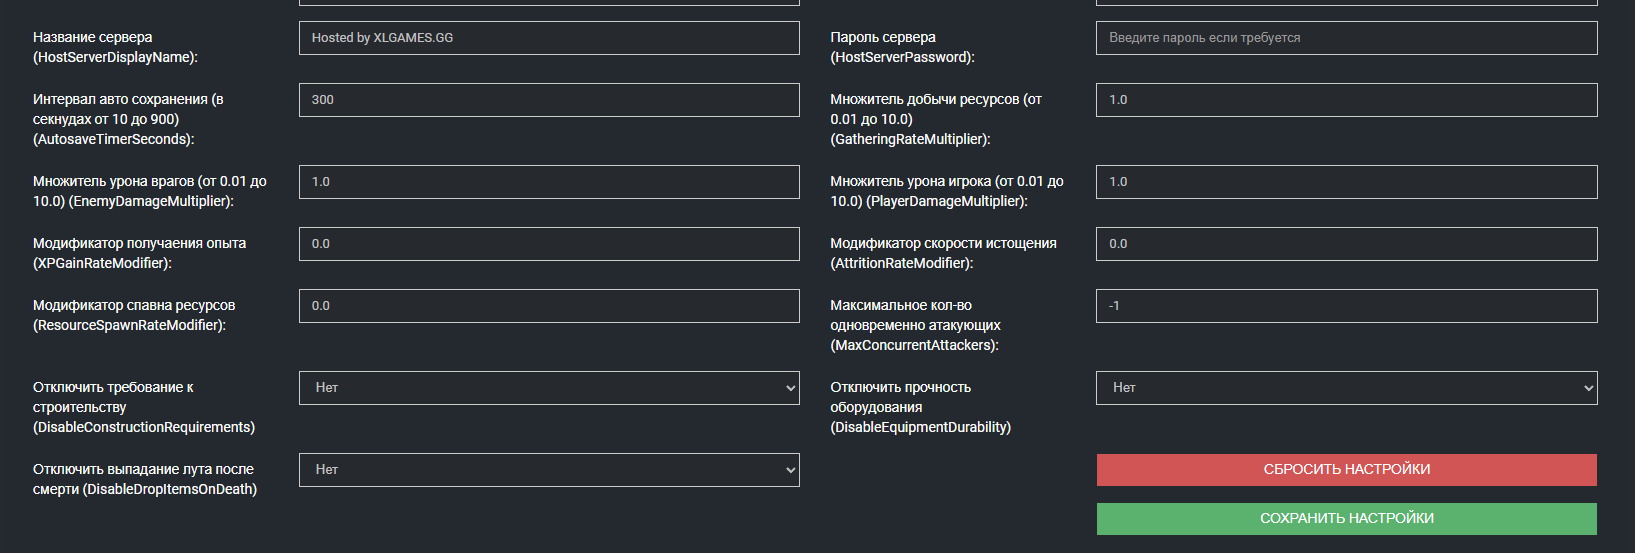Focus the PlayerDamageMultiplier input field
The image size is (1635, 553).
pyautogui.click(x=1346, y=182)
